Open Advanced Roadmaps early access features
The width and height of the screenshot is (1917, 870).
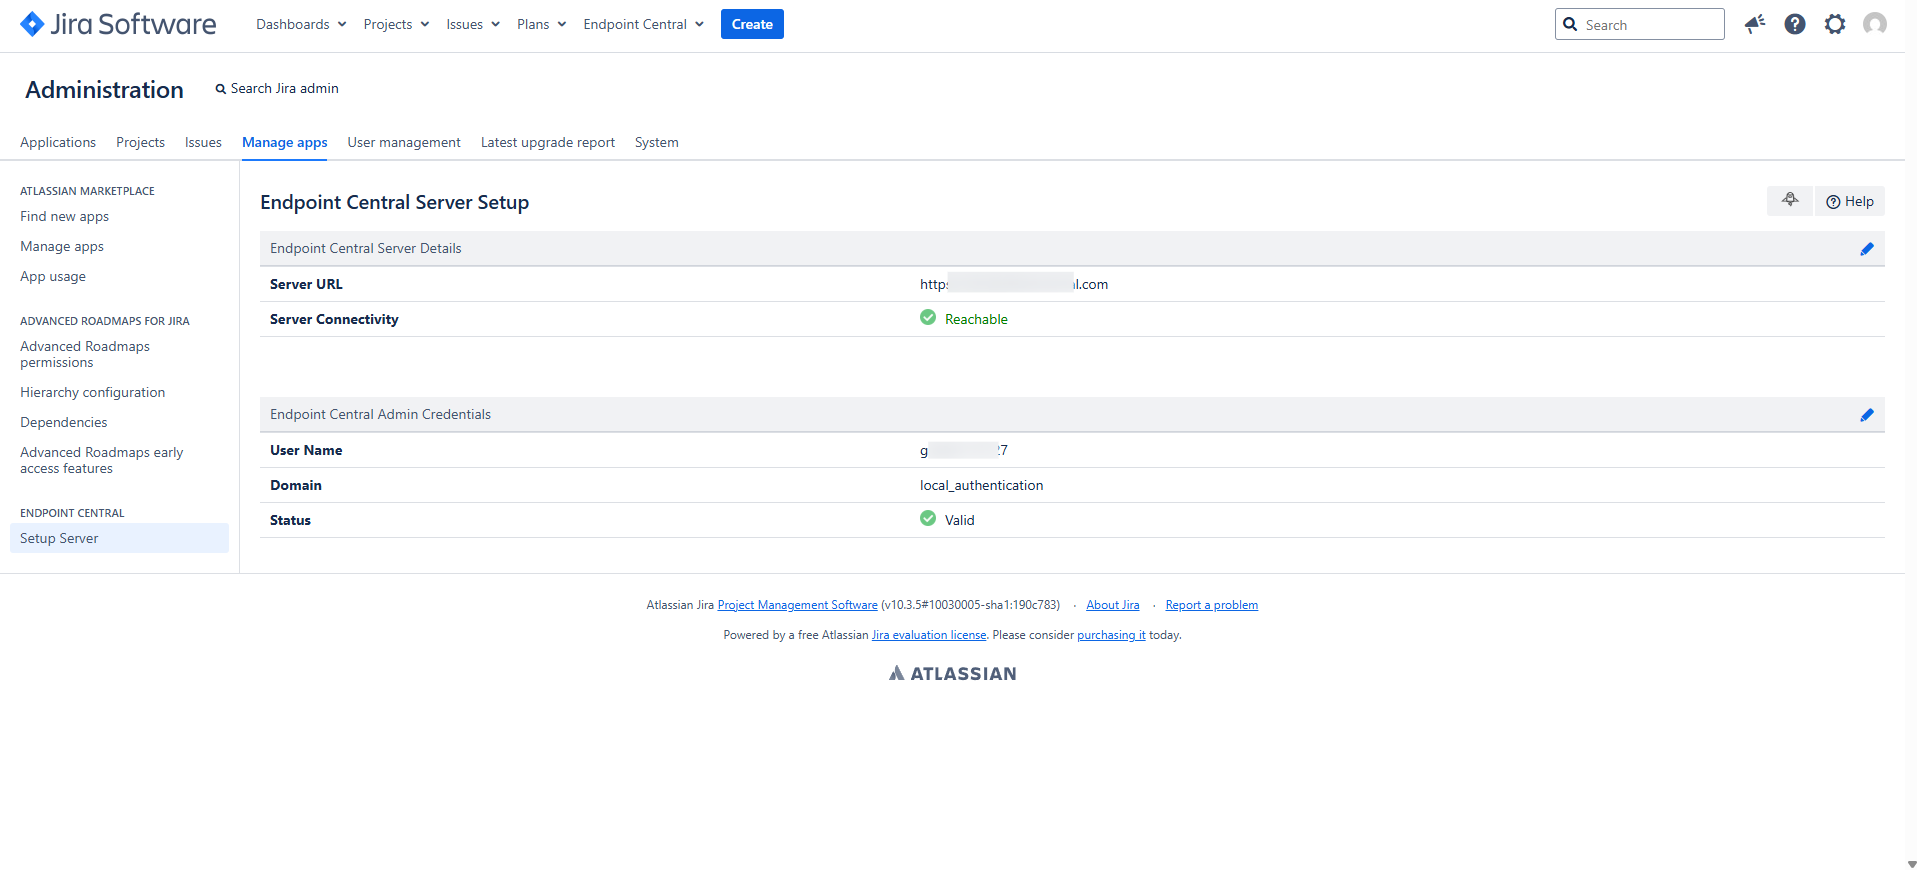click(102, 460)
